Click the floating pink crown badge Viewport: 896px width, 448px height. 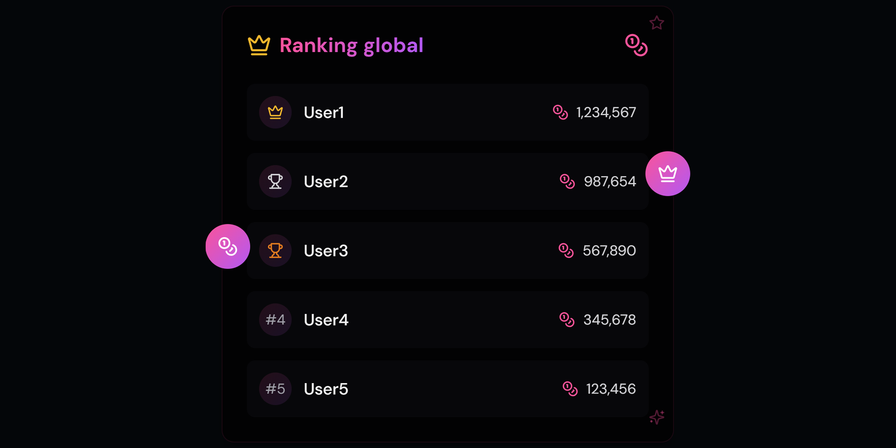coord(667,174)
